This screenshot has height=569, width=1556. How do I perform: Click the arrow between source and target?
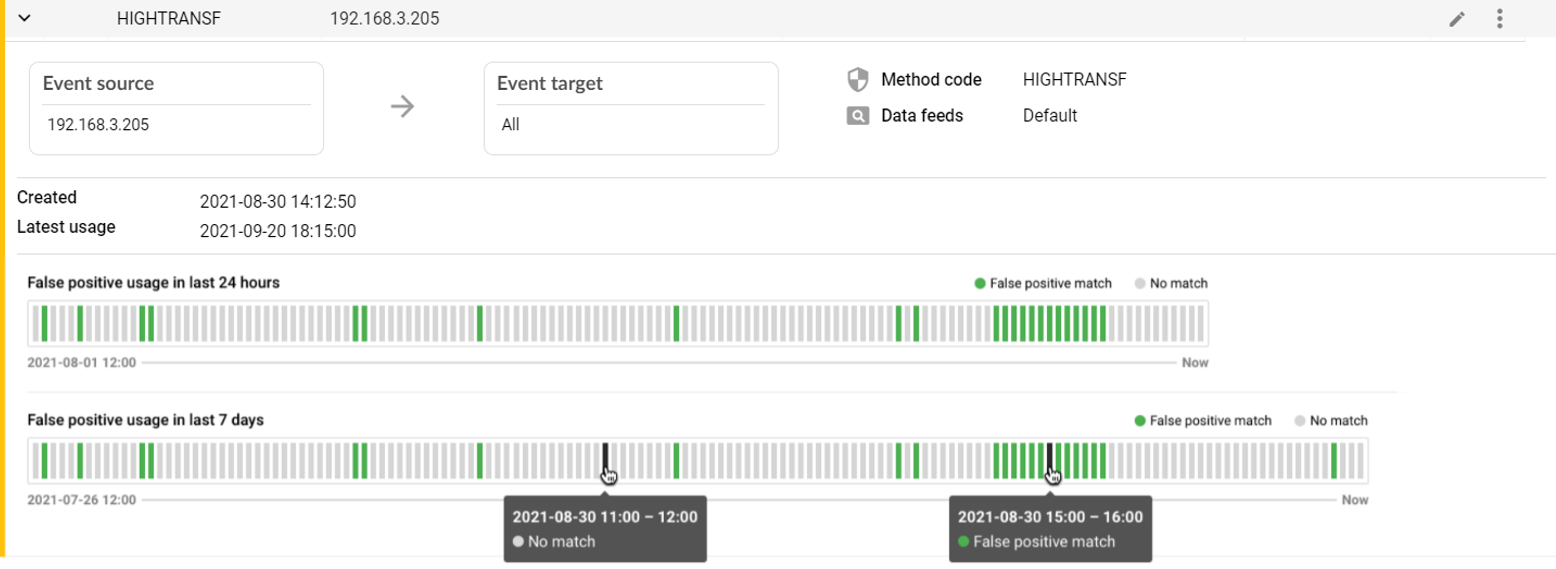(402, 107)
